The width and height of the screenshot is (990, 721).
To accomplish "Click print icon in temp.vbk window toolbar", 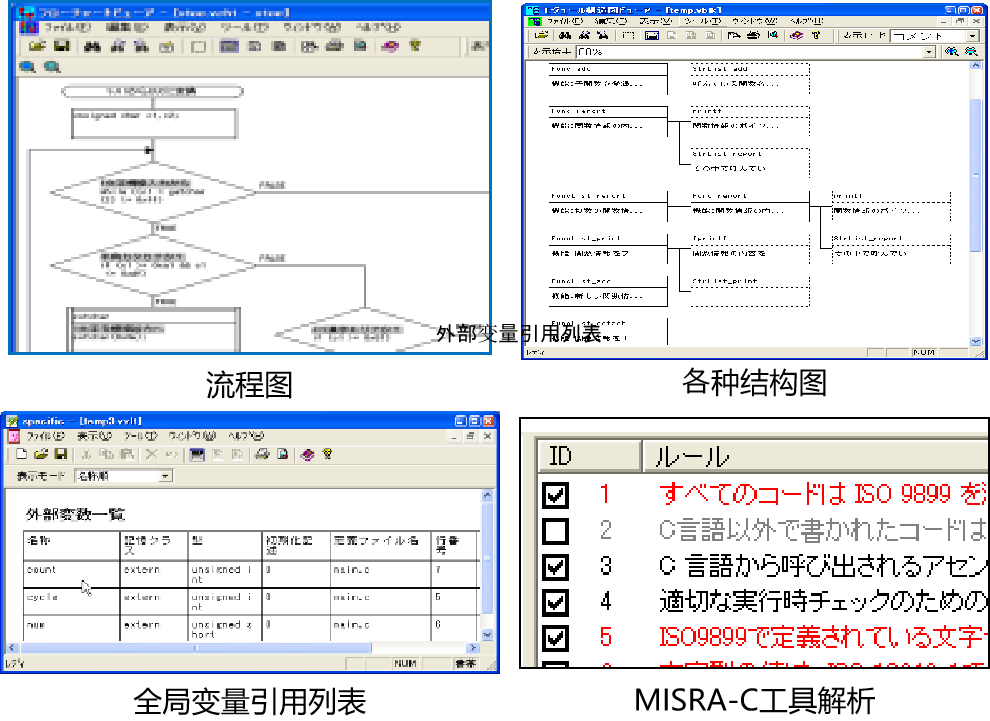I will (753, 35).
